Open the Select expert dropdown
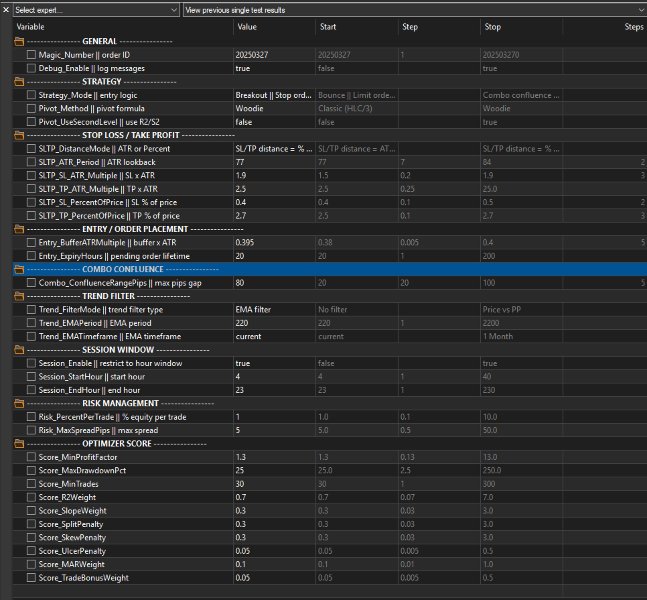 (x=96, y=10)
